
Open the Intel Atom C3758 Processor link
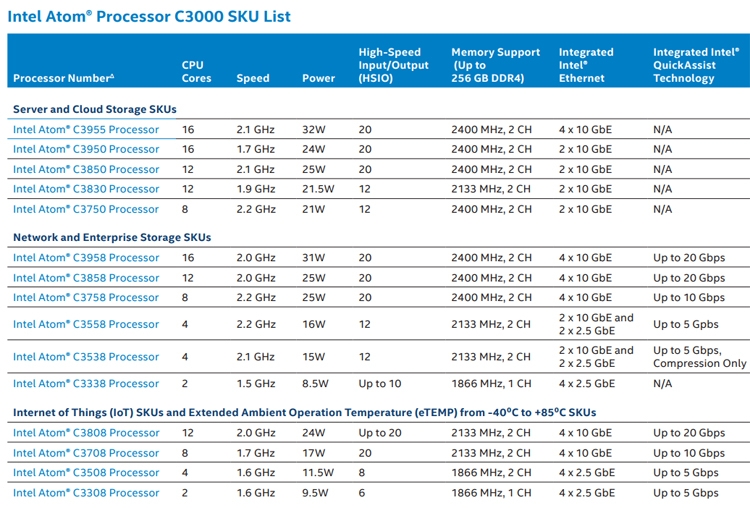point(86,298)
